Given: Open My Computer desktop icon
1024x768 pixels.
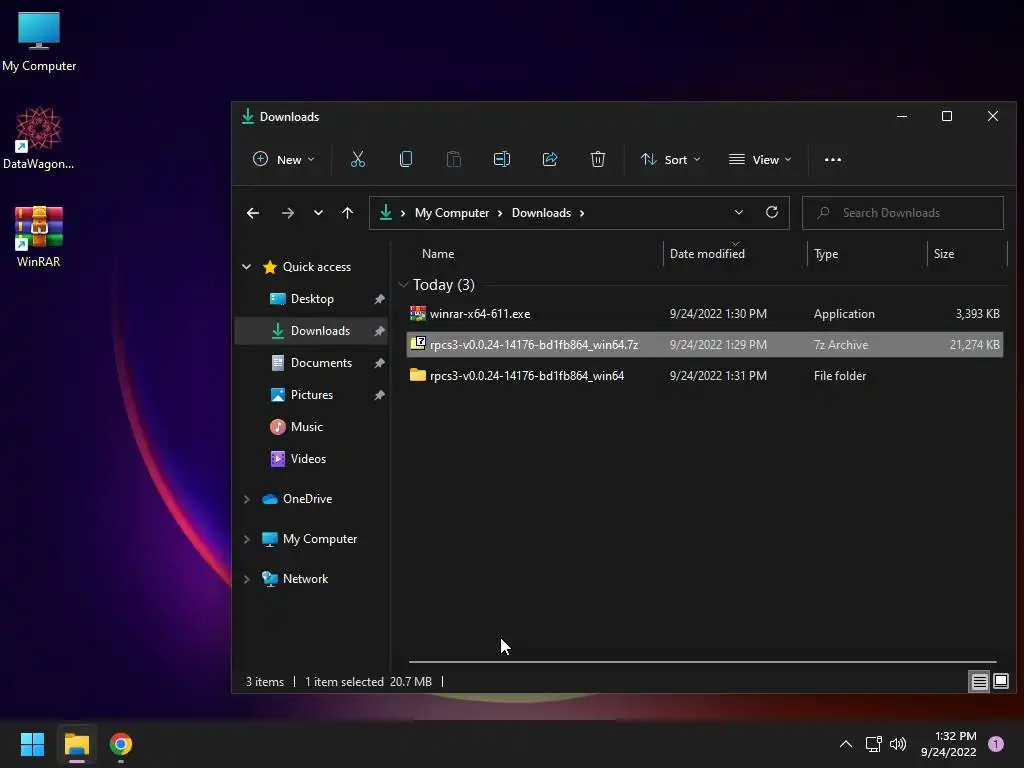Looking at the screenshot, I should pyautogui.click(x=39, y=42).
